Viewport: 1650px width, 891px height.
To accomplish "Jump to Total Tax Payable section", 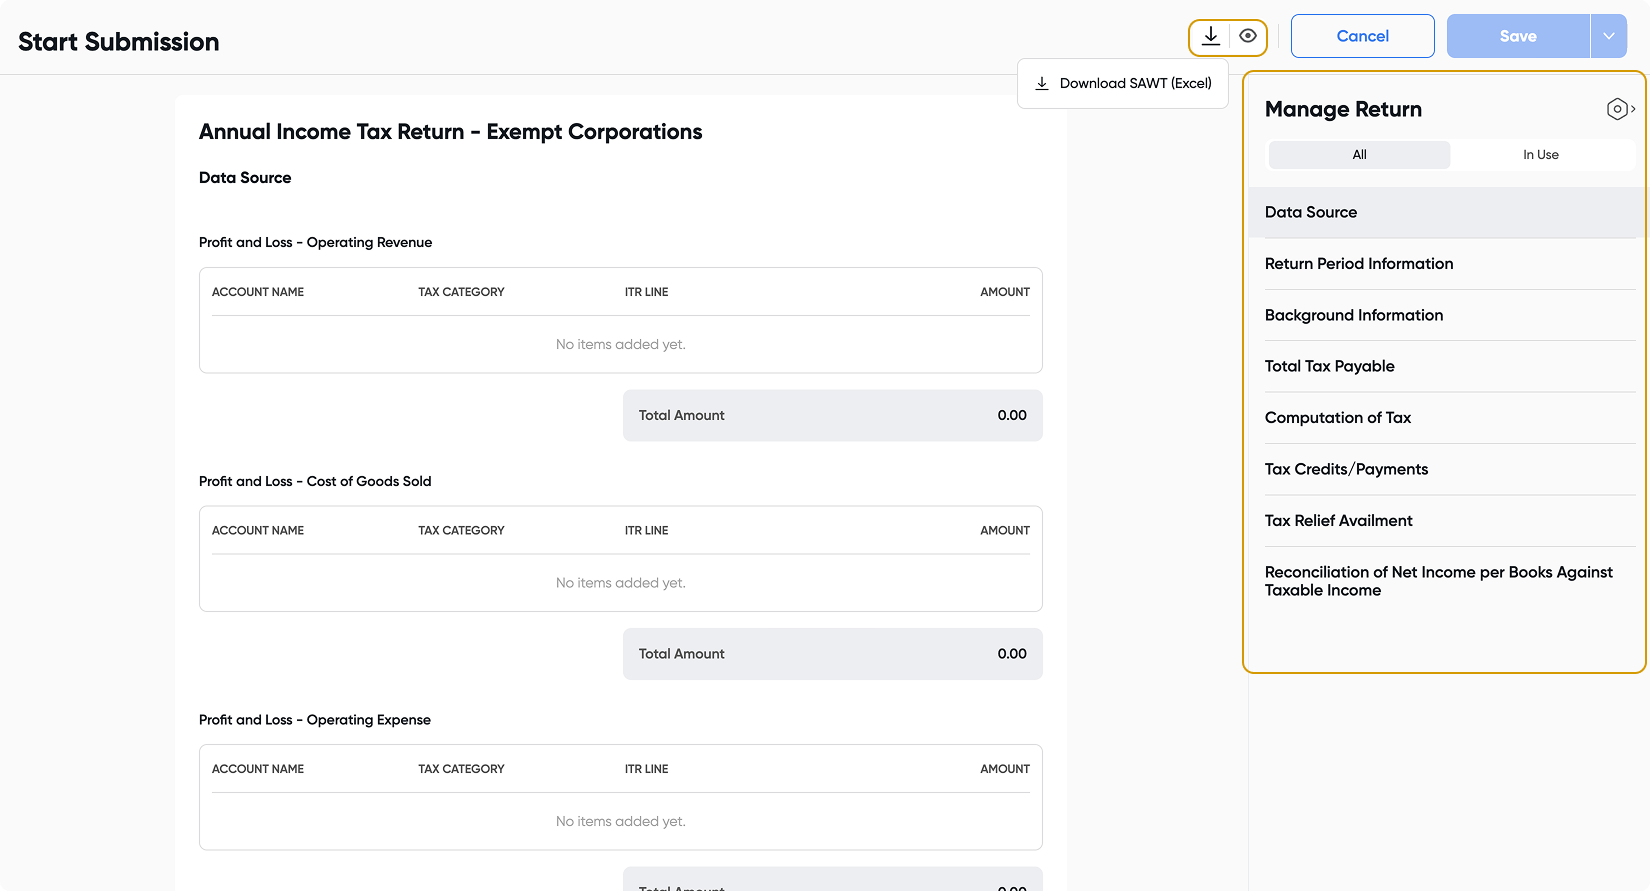I will pos(1329,366).
